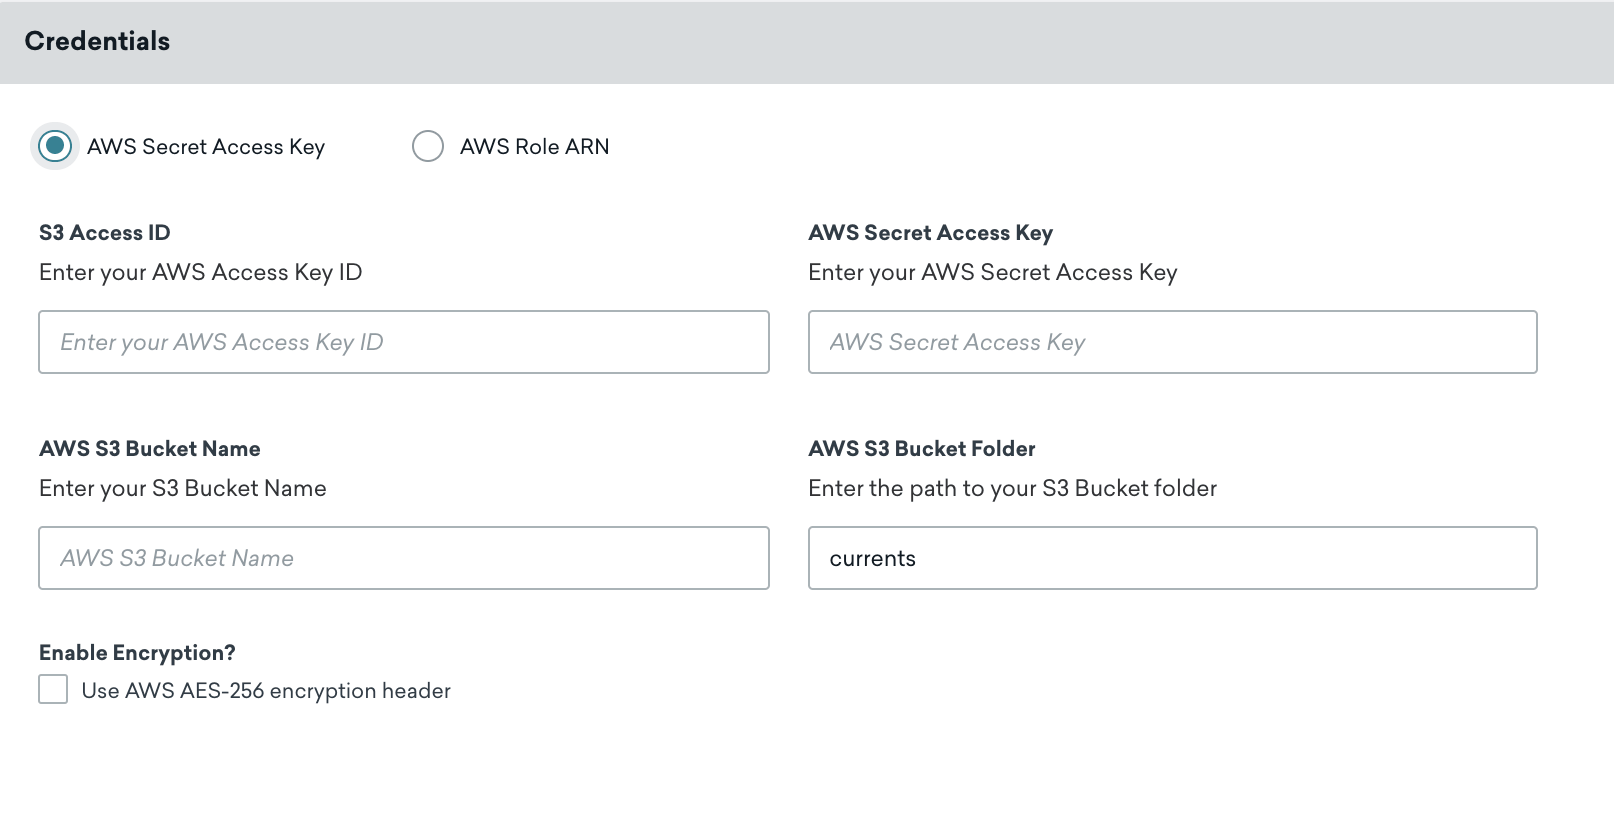Enable the AES-256 encryption header checkbox
The width and height of the screenshot is (1614, 820).
tap(53, 690)
